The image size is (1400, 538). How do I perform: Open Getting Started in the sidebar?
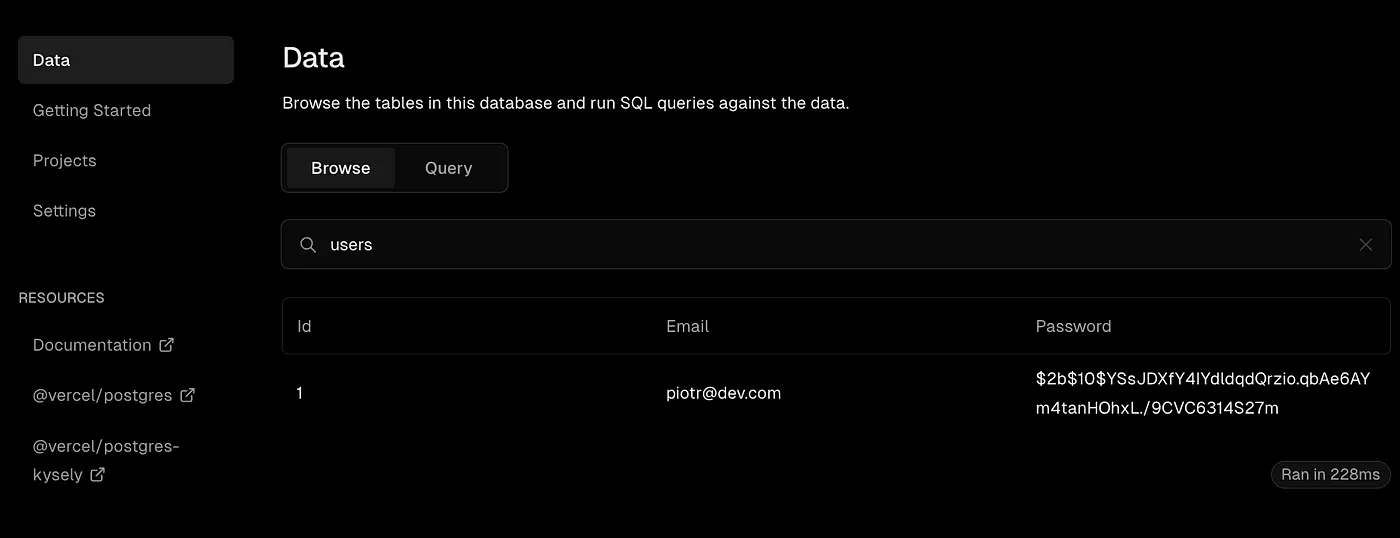pos(92,110)
